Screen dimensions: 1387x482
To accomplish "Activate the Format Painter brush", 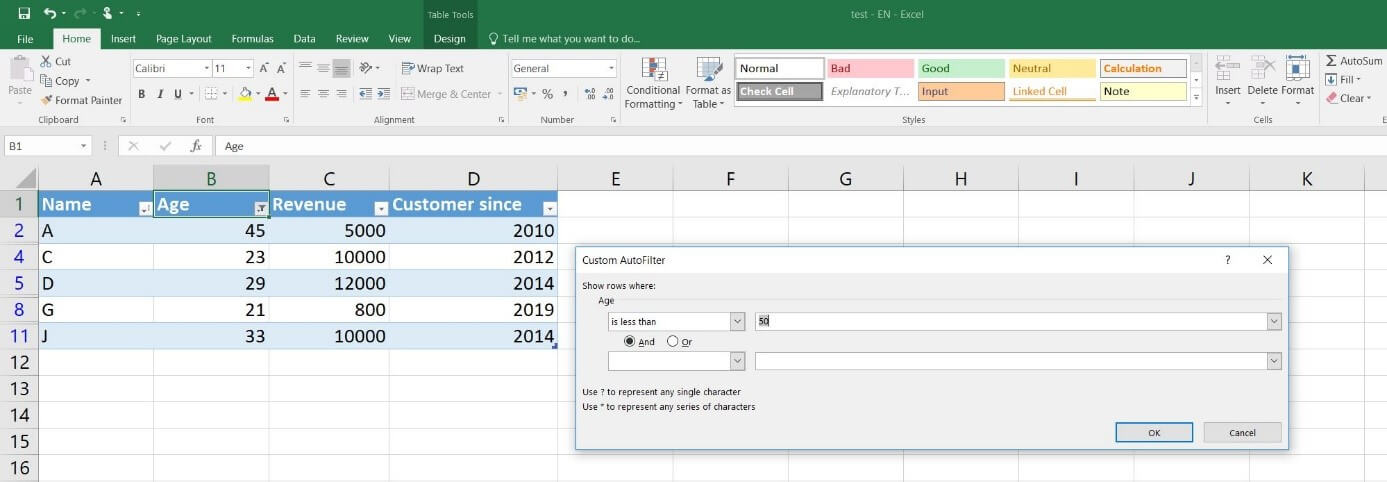I will tap(46, 100).
